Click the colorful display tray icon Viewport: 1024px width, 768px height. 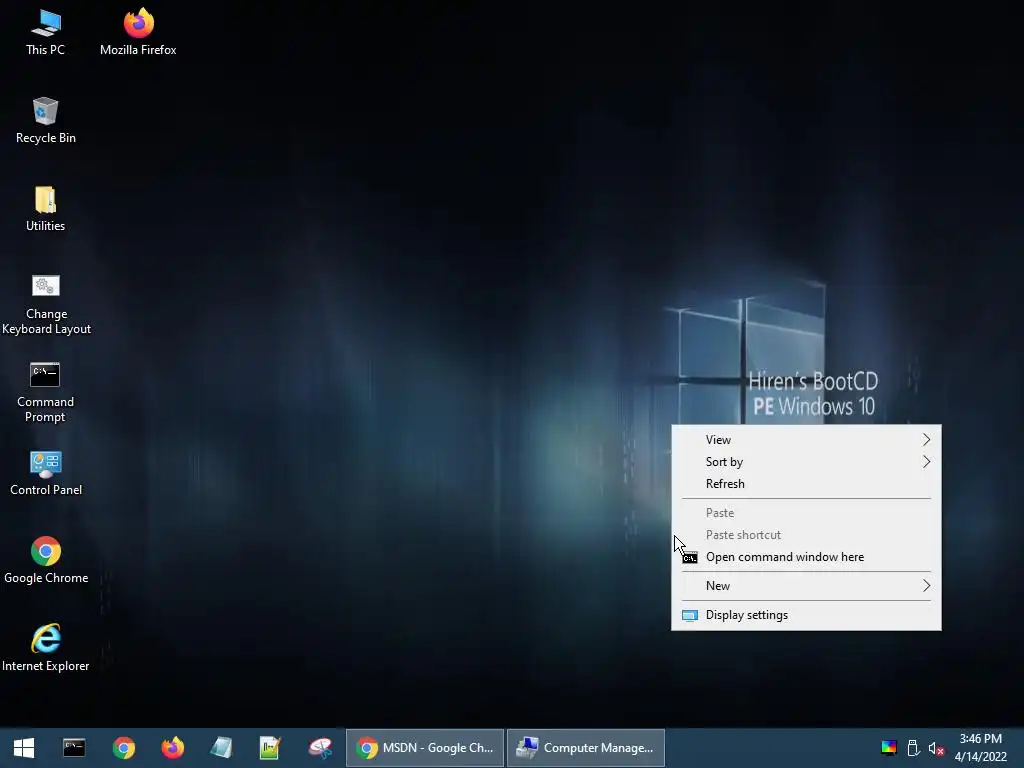coord(889,748)
